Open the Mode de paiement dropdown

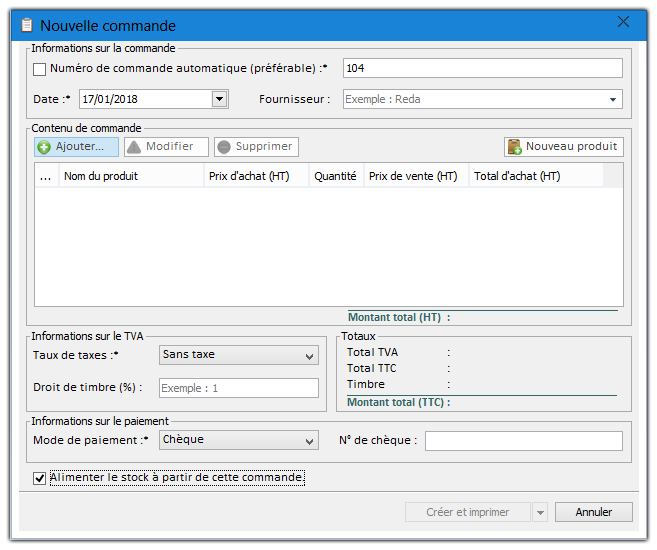click(x=309, y=440)
